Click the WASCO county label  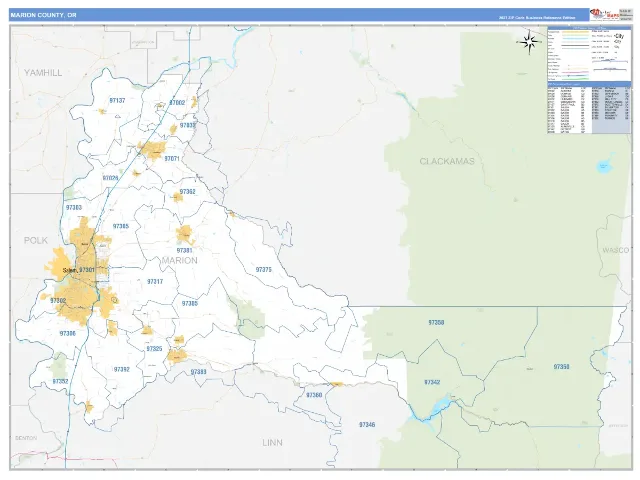click(x=616, y=250)
